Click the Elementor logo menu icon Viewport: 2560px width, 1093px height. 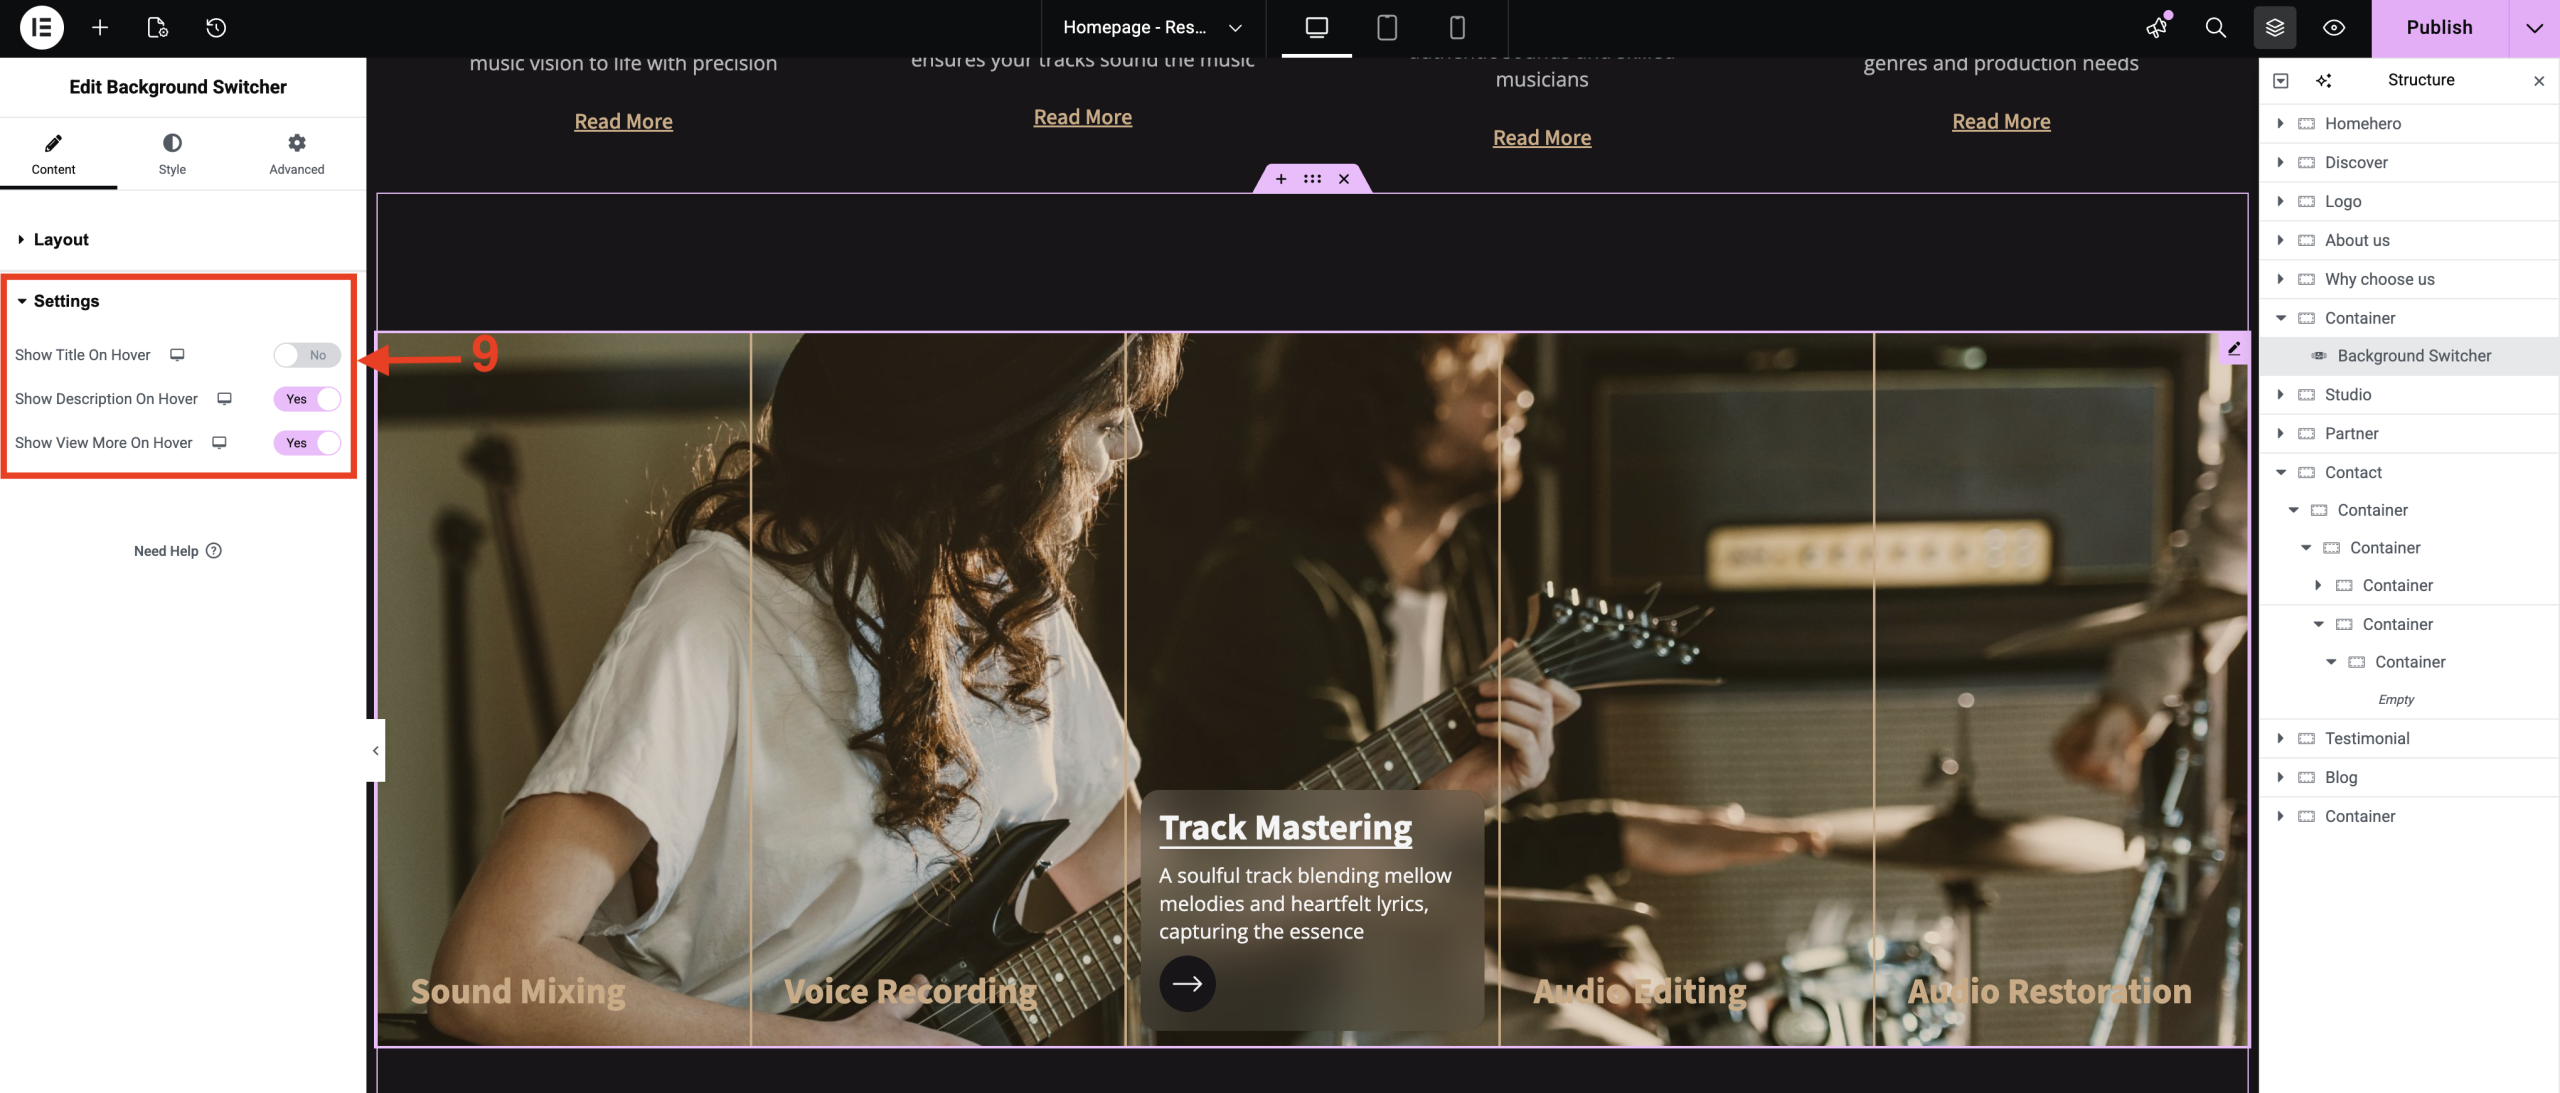point(41,27)
